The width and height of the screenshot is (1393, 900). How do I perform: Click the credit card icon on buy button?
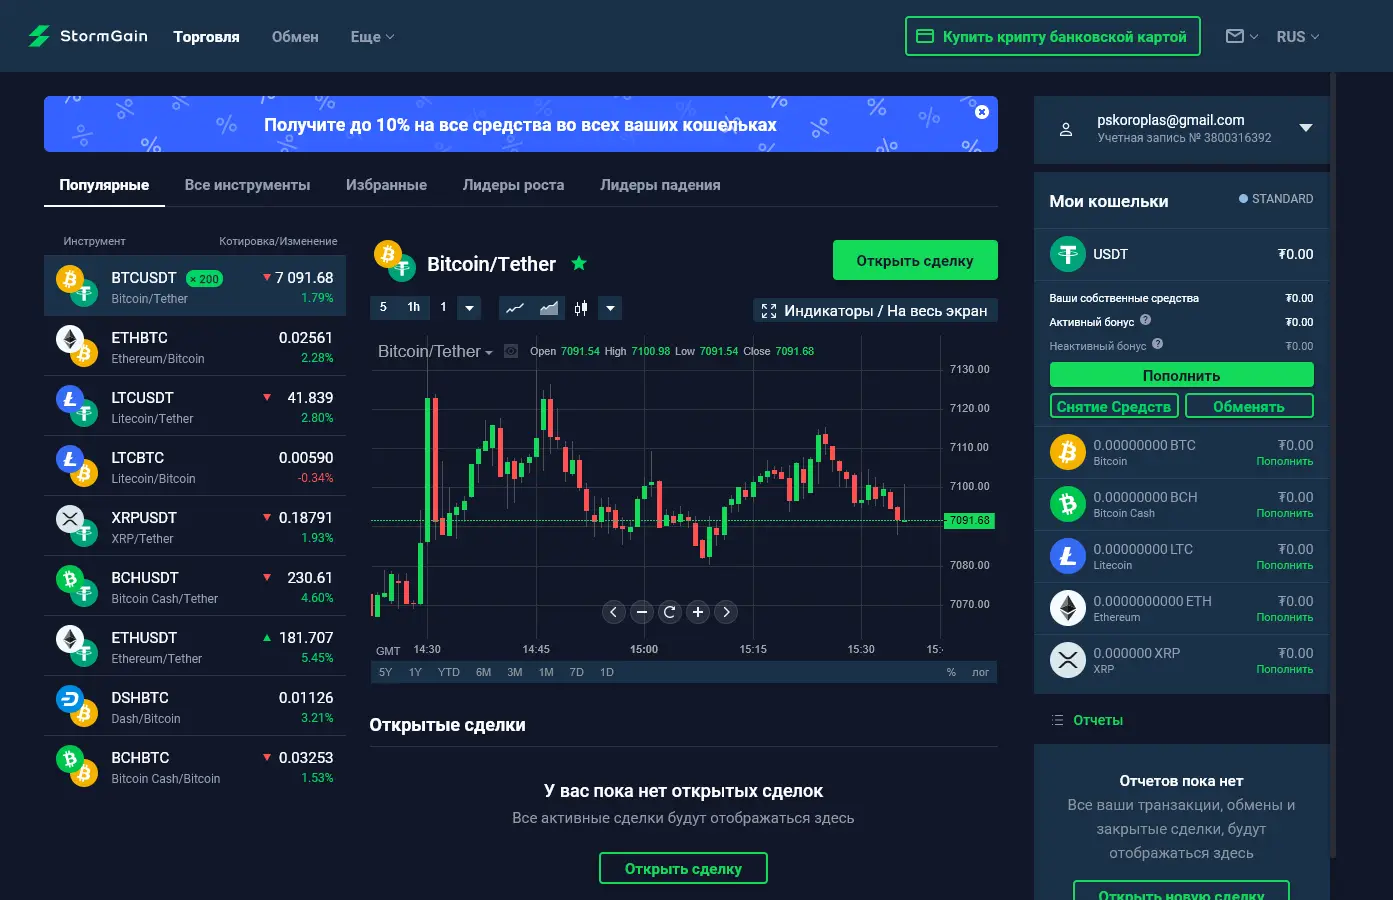click(925, 36)
